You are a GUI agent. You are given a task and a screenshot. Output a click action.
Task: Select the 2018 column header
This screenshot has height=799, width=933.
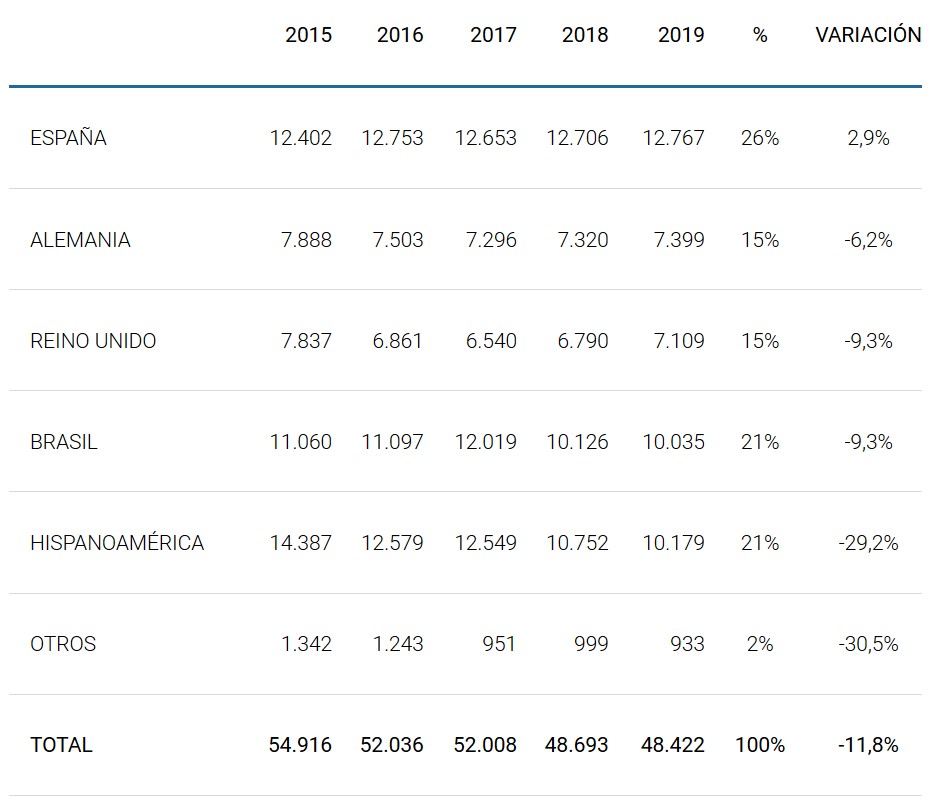coord(585,35)
